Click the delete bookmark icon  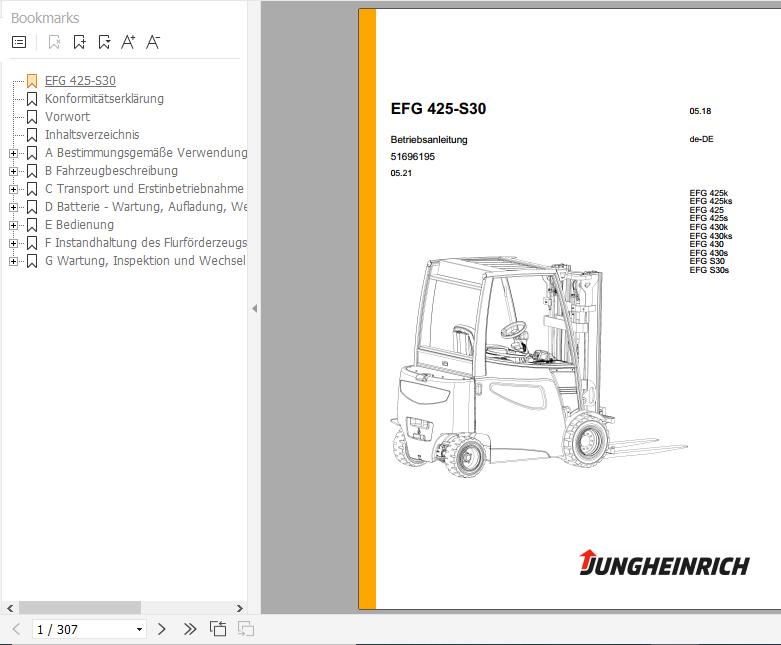tap(54, 42)
